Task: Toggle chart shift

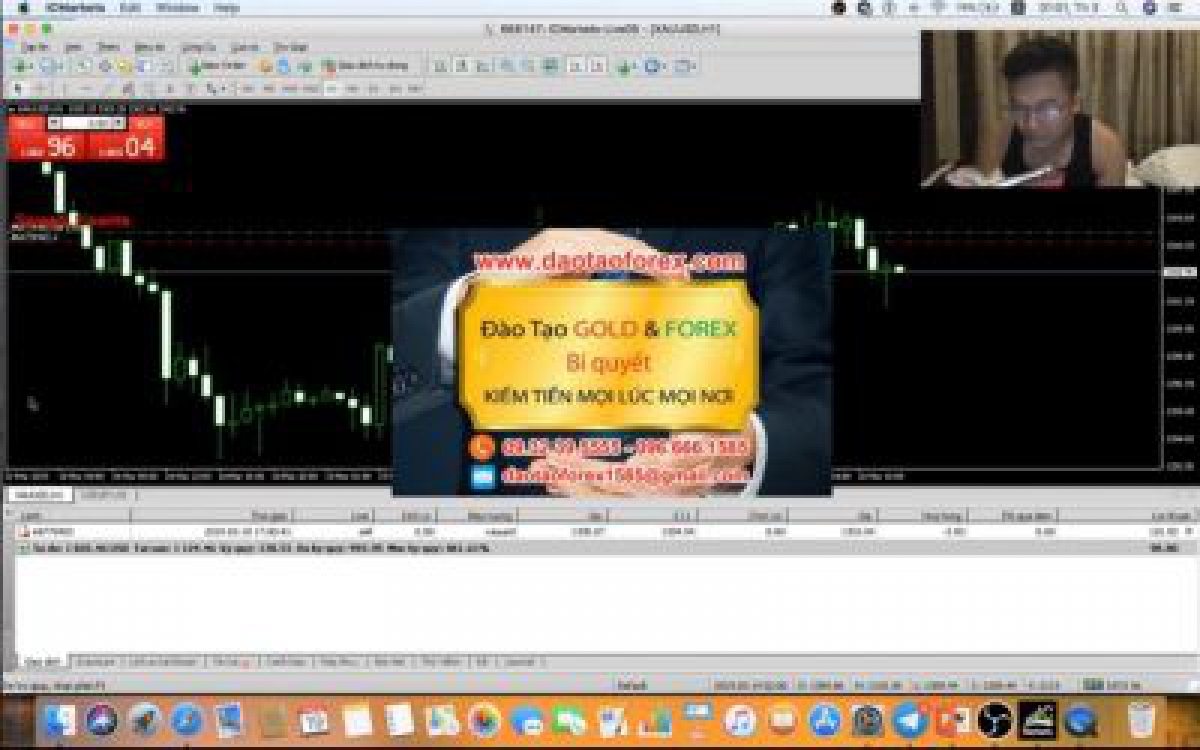Action: (x=597, y=67)
